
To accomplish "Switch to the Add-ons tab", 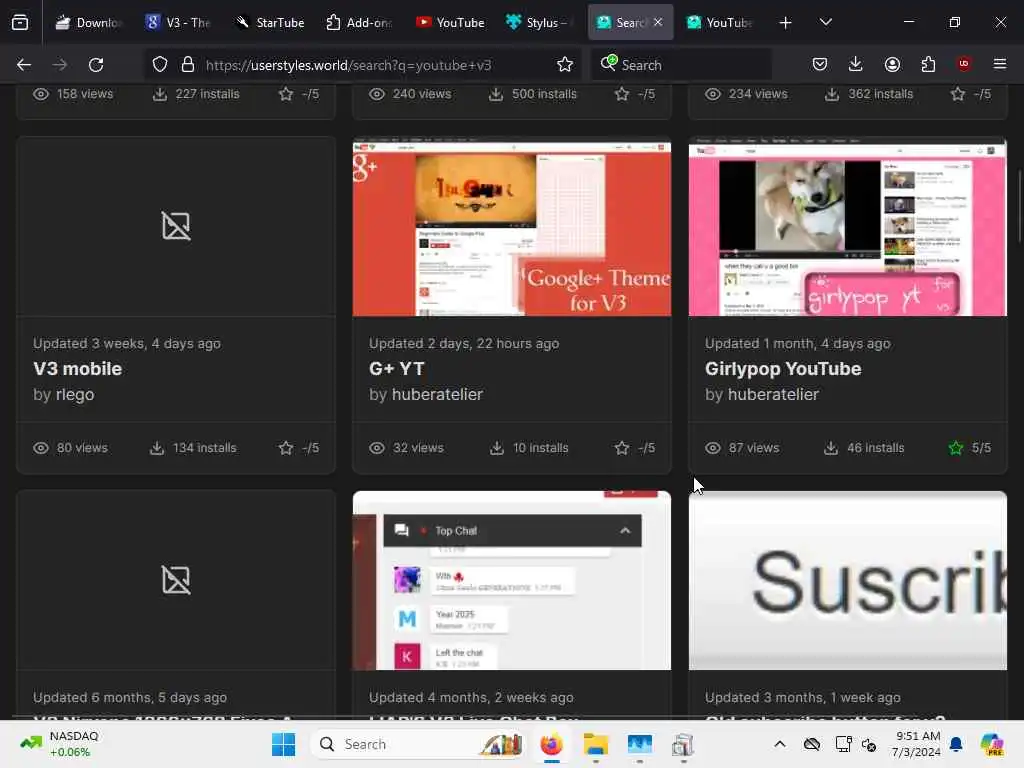I will coord(359,23).
